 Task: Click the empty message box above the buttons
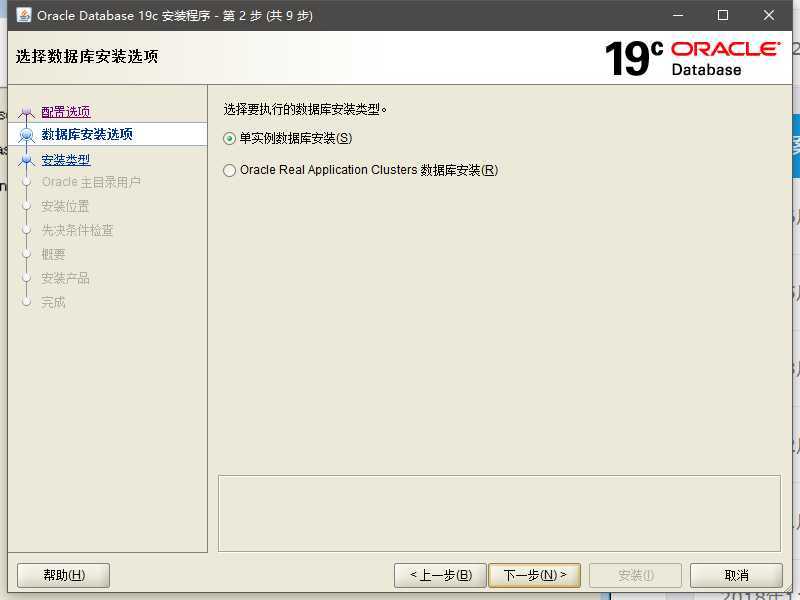click(499, 513)
